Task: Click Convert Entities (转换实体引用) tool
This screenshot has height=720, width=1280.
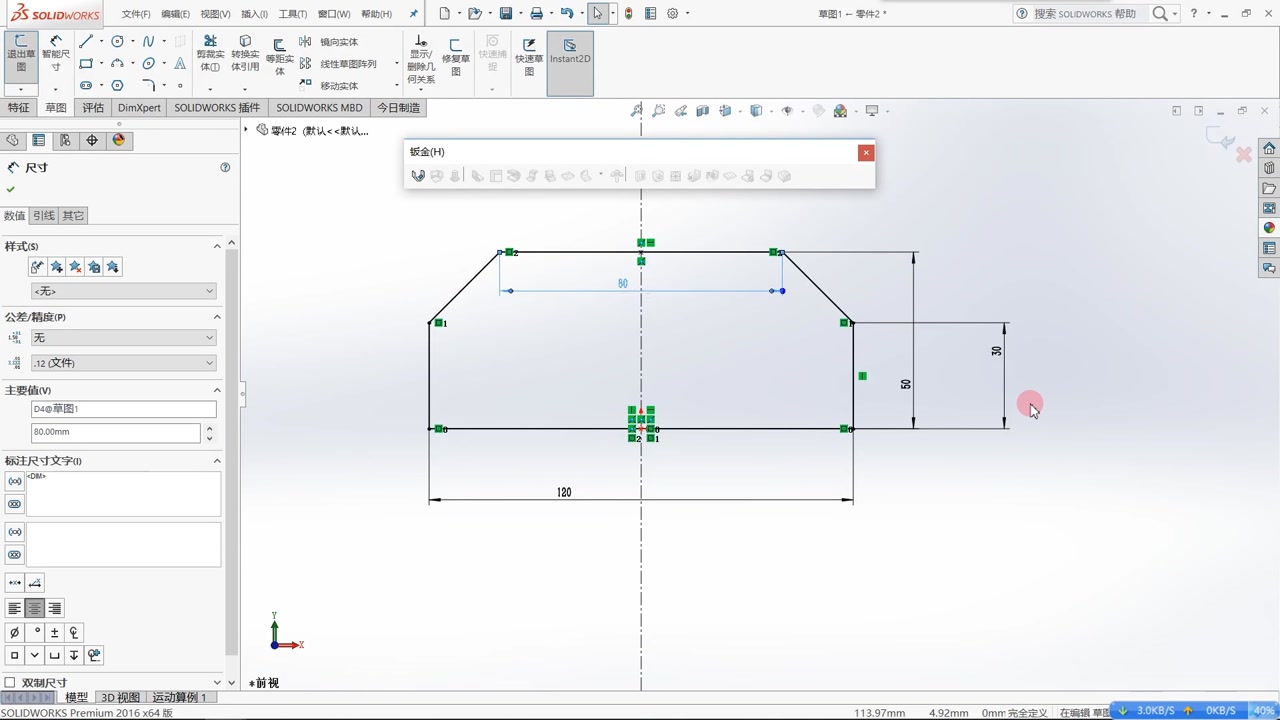Action: point(245,54)
